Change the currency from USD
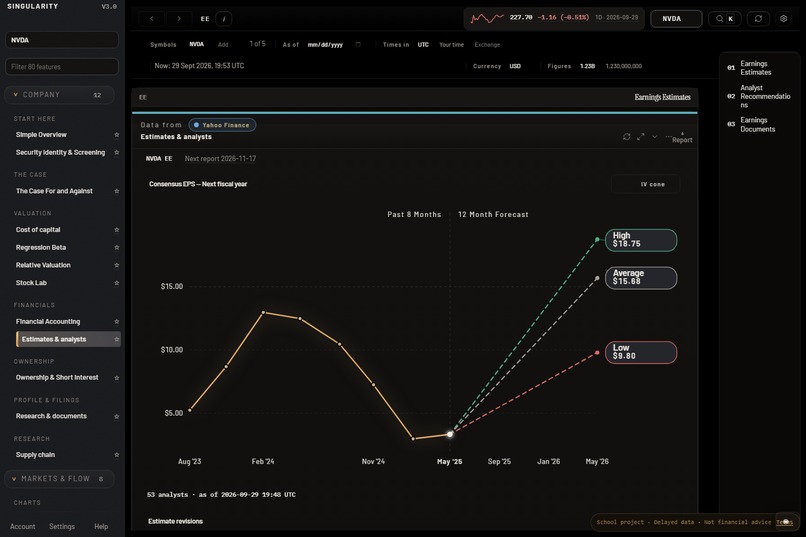806x537 pixels. 515,66
